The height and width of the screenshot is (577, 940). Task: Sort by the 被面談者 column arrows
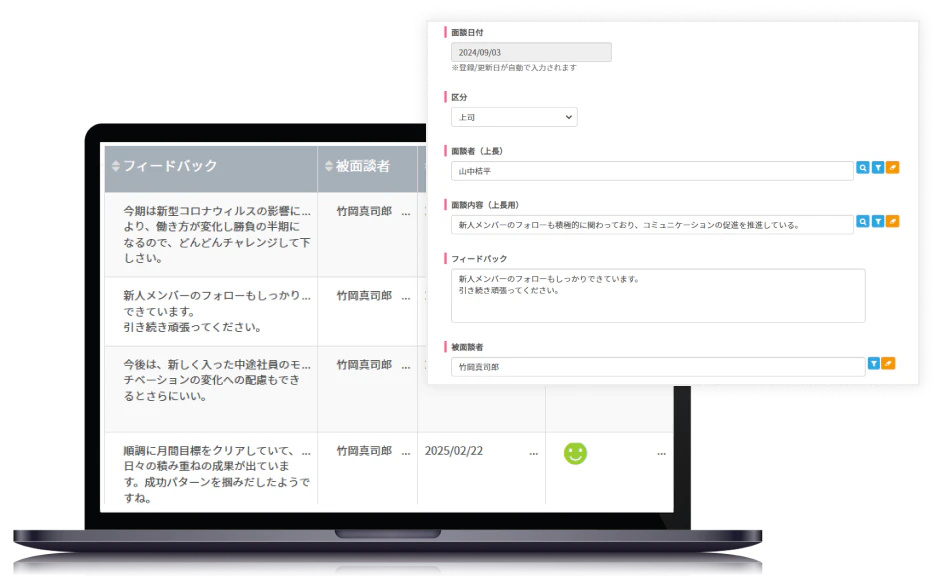329,166
